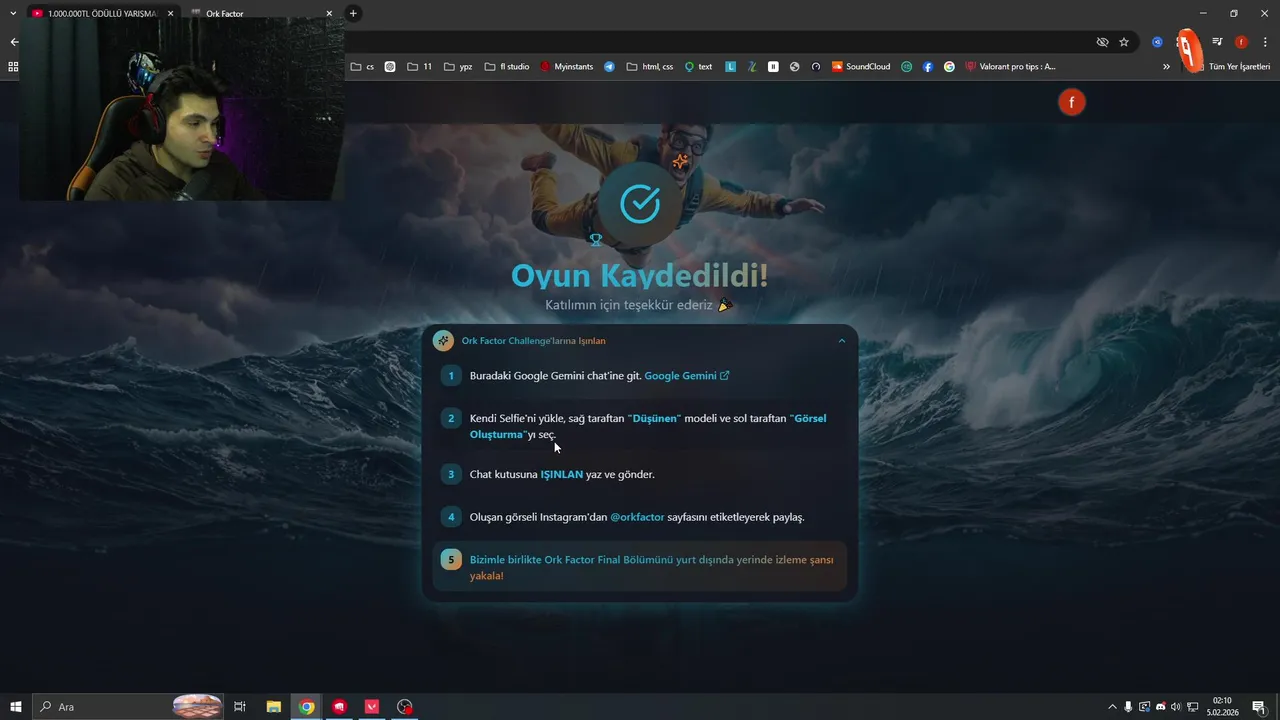This screenshot has width=1280, height=720.
Task: Click the 'Oyun Kaydedildi!' heading
Action: point(640,276)
